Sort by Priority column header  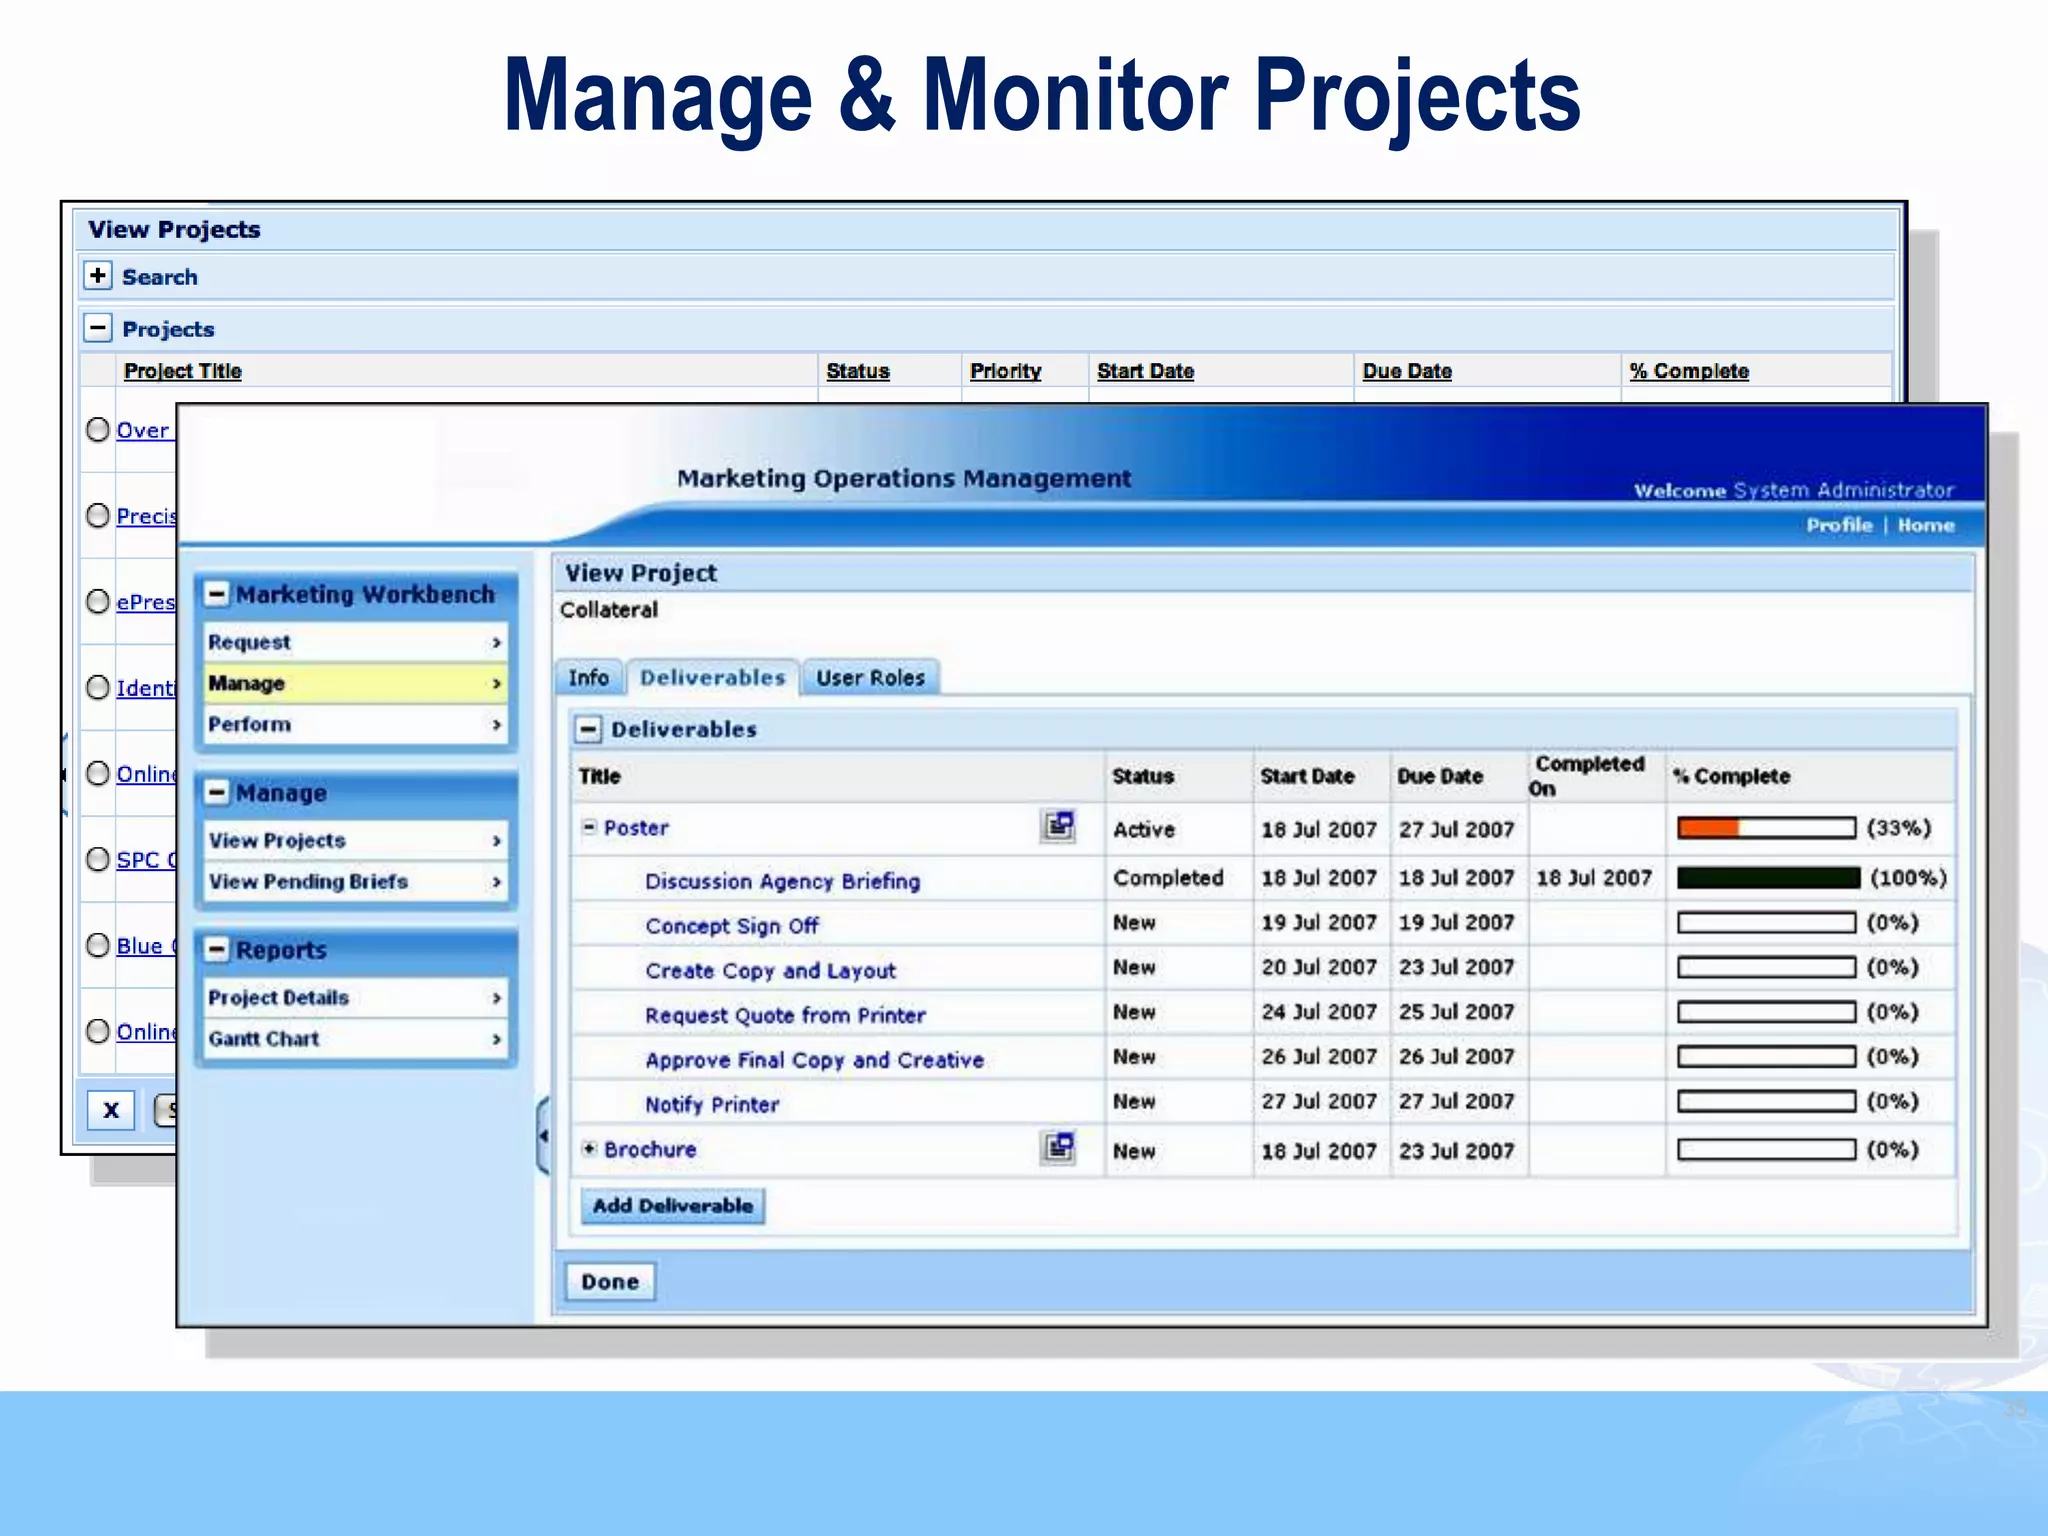1005,371
